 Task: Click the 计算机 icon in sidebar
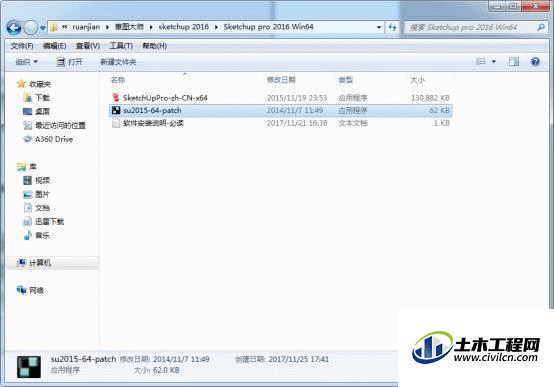(22, 263)
